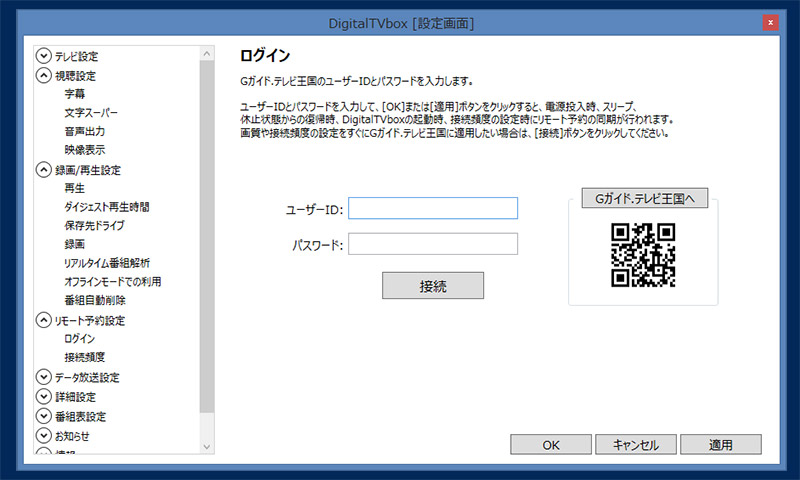This screenshot has height=480, width=800.
Task: Focus the パスワード text box
Action: (x=432, y=244)
